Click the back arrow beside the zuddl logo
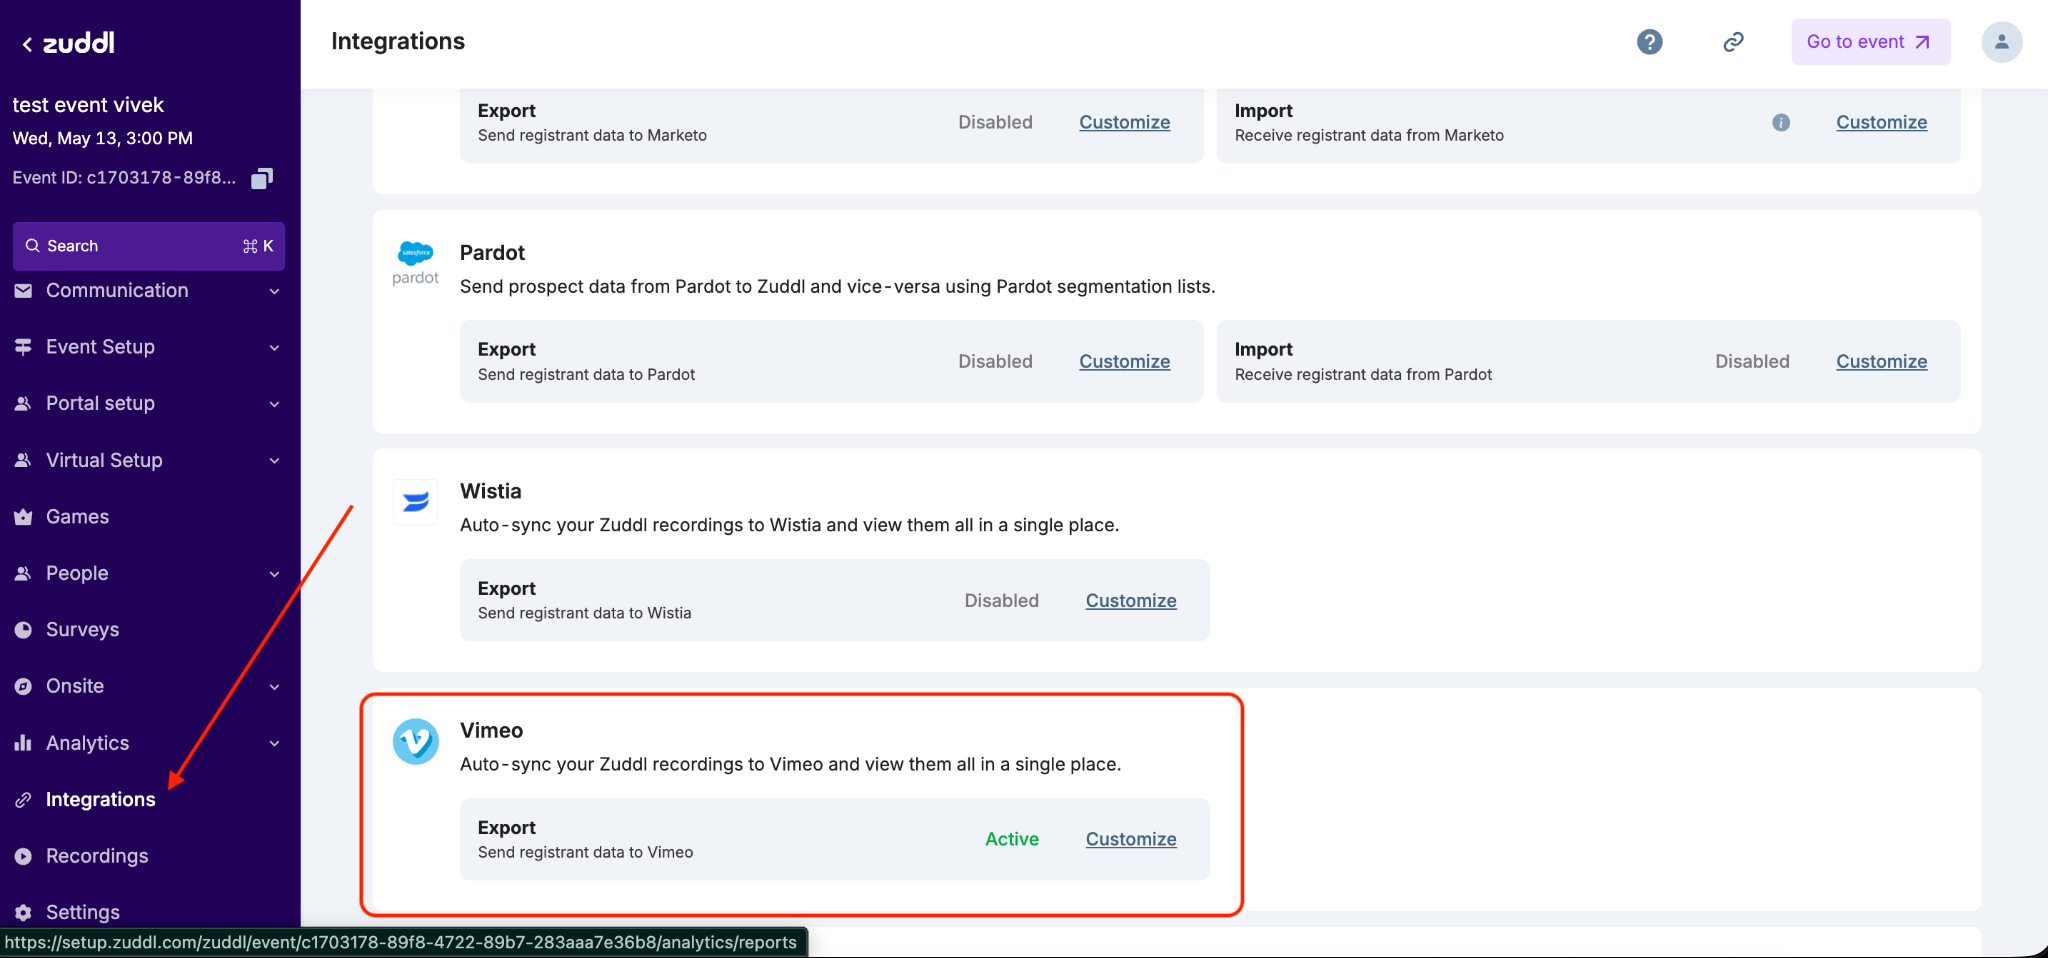 [27, 44]
